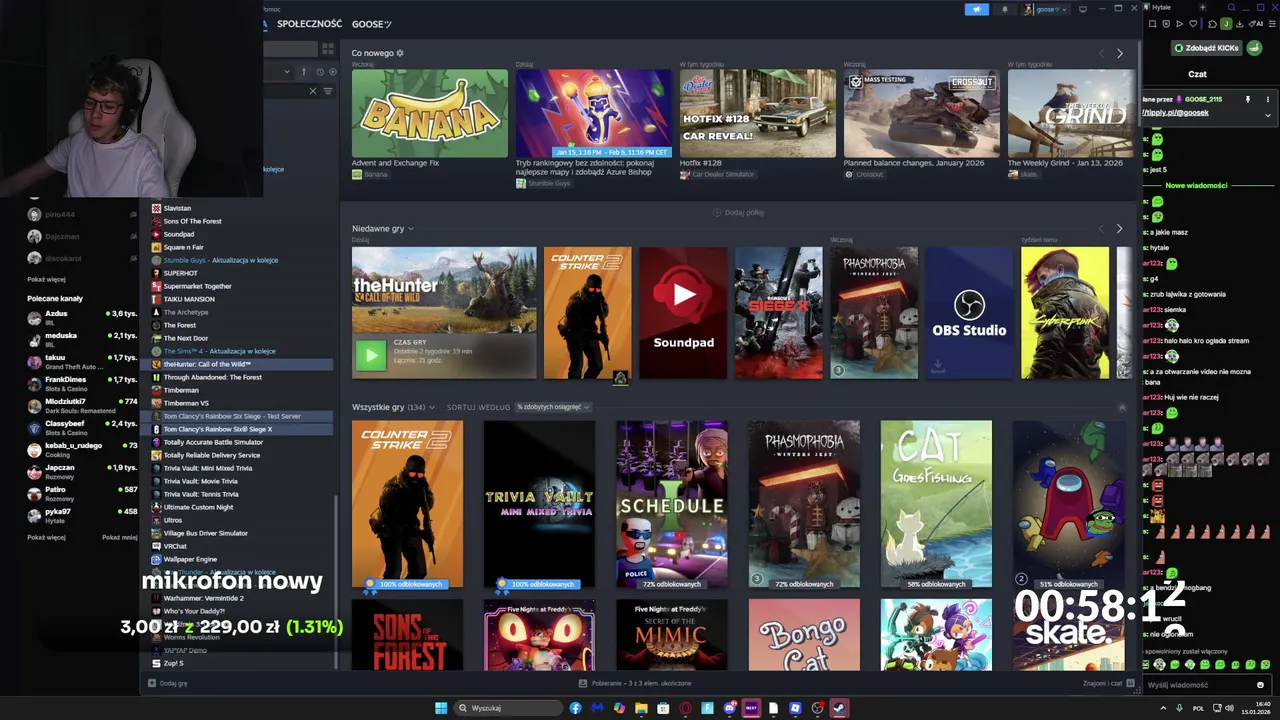Play theHunter with green play button
Viewport: 1280px width, 720px height.
[x=371, y=354]
